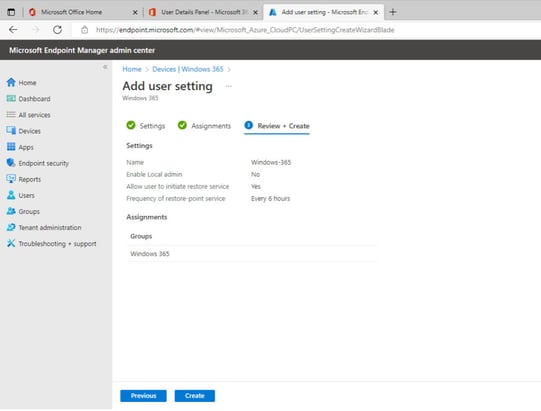The image size is (541, 411).
Task: Close the Add user setting tab
Action: tap(376, 12)
